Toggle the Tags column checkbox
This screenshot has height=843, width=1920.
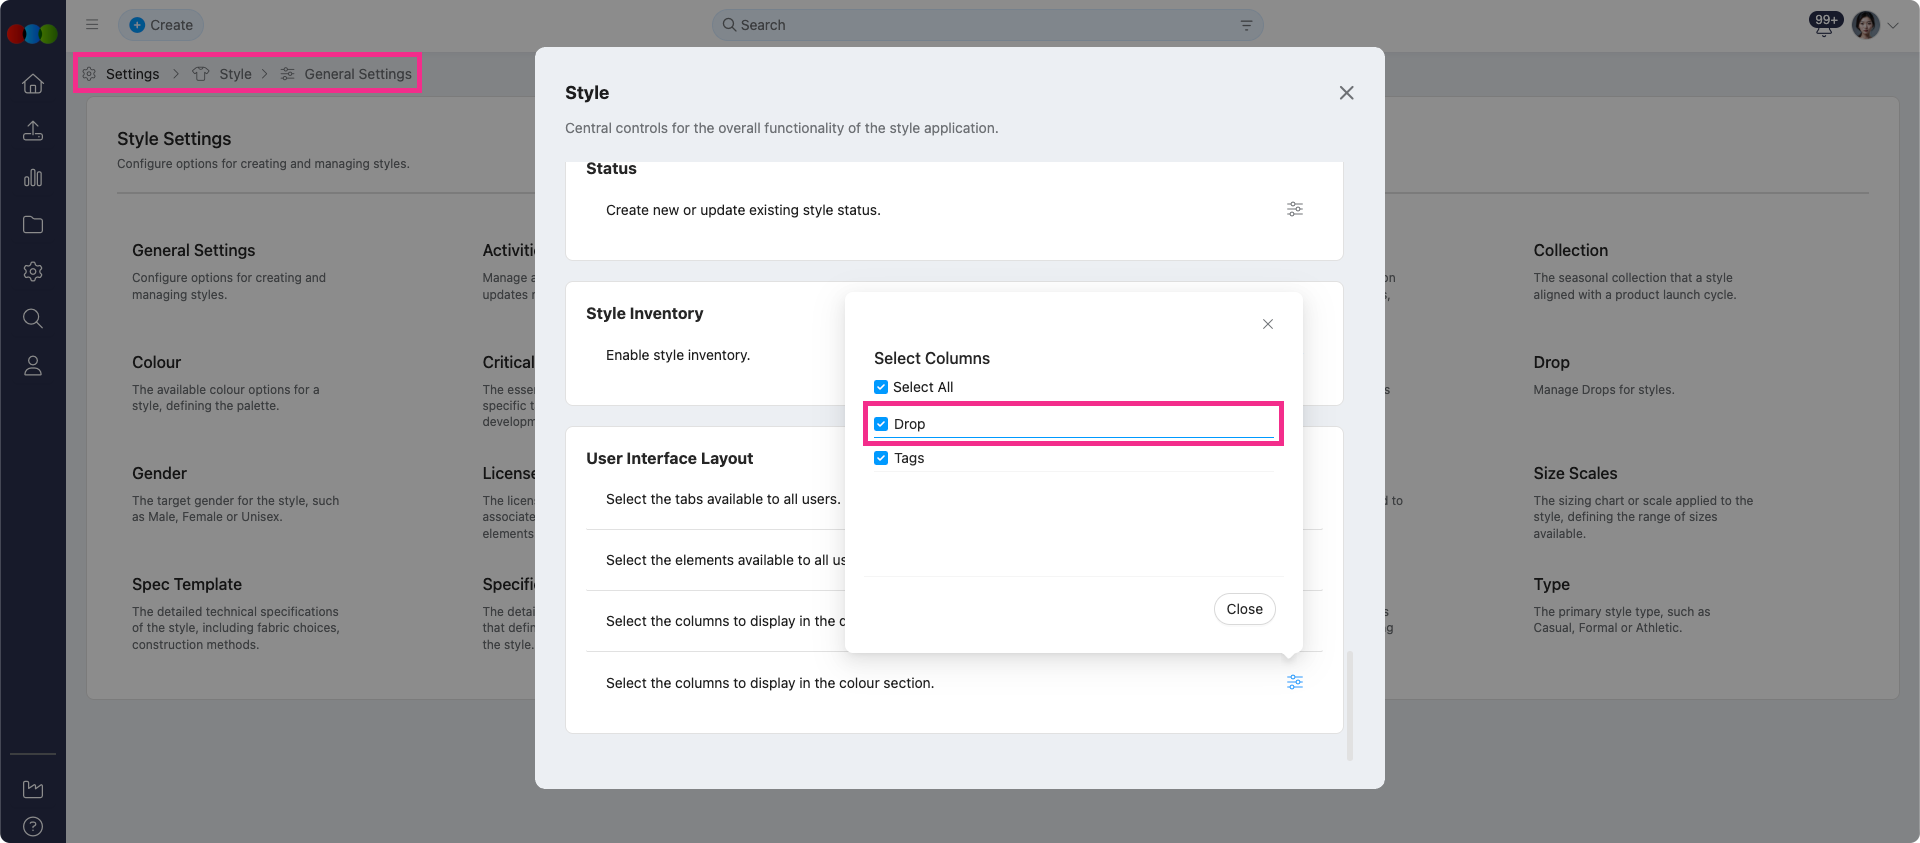[881, 458]
